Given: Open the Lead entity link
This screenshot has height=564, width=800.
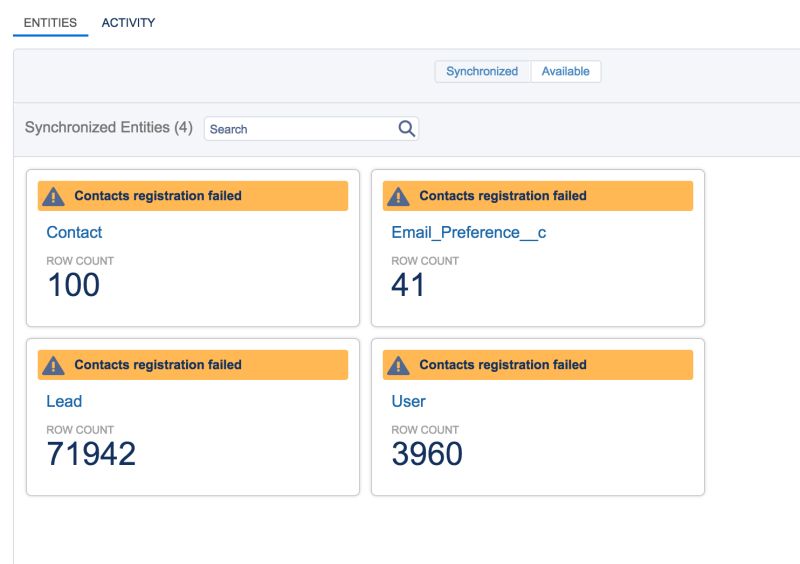Looking at the screenshot, I should coord(64,401).
